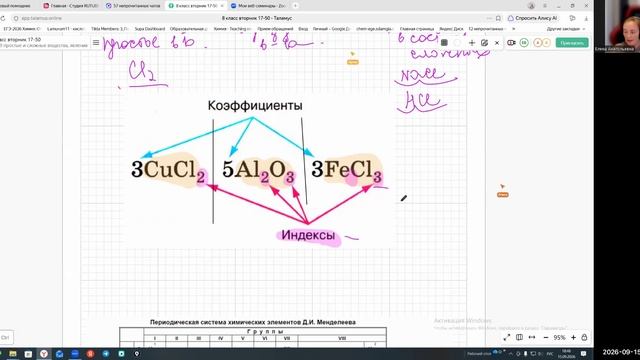Switch to the Rutube Studio tab

71,6
